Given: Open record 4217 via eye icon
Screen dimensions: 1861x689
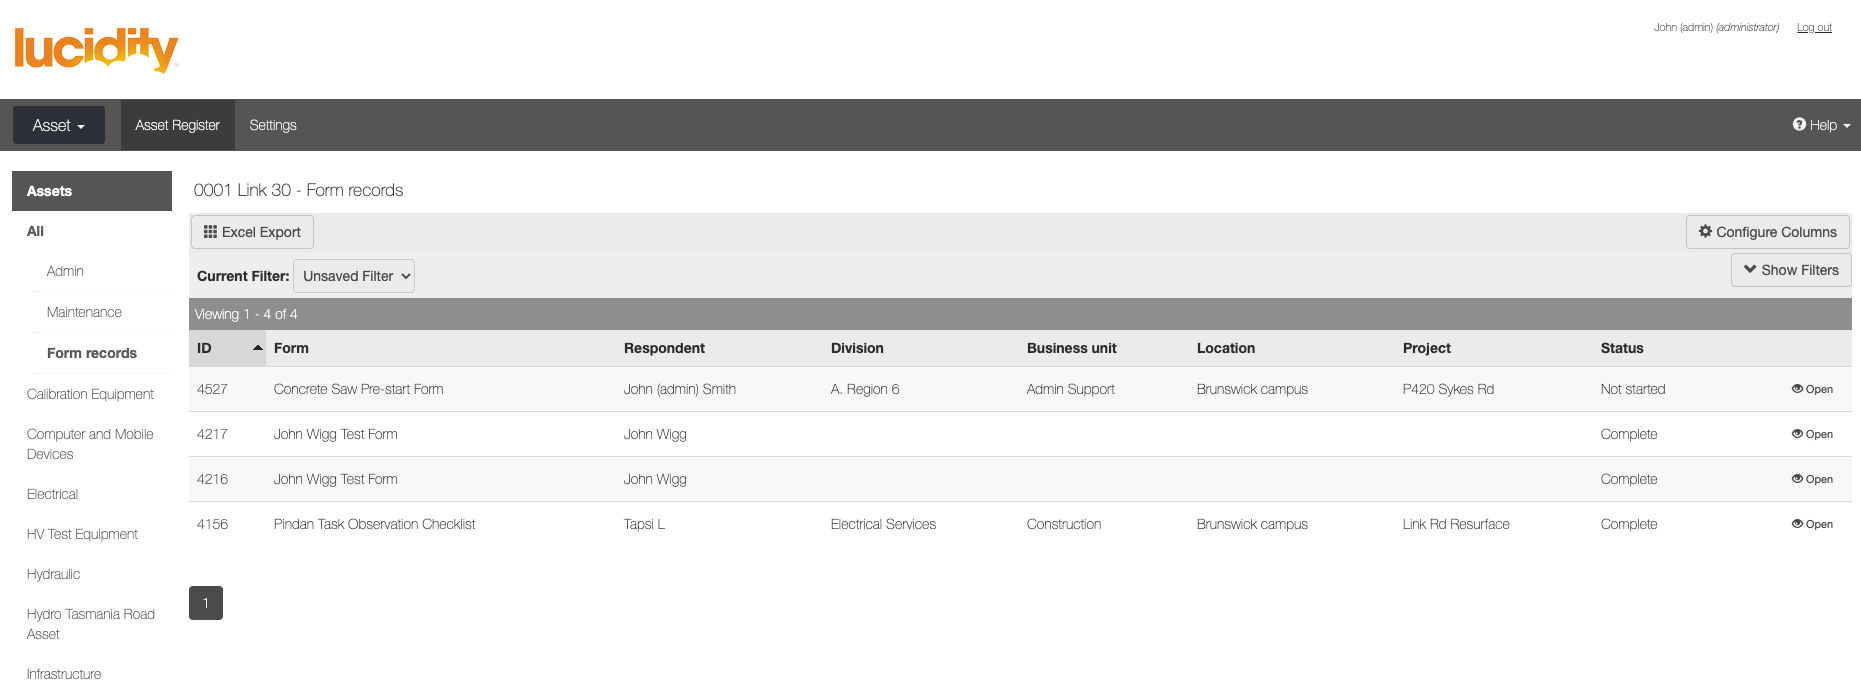Looking at the screenshot, I should 1797,434.
